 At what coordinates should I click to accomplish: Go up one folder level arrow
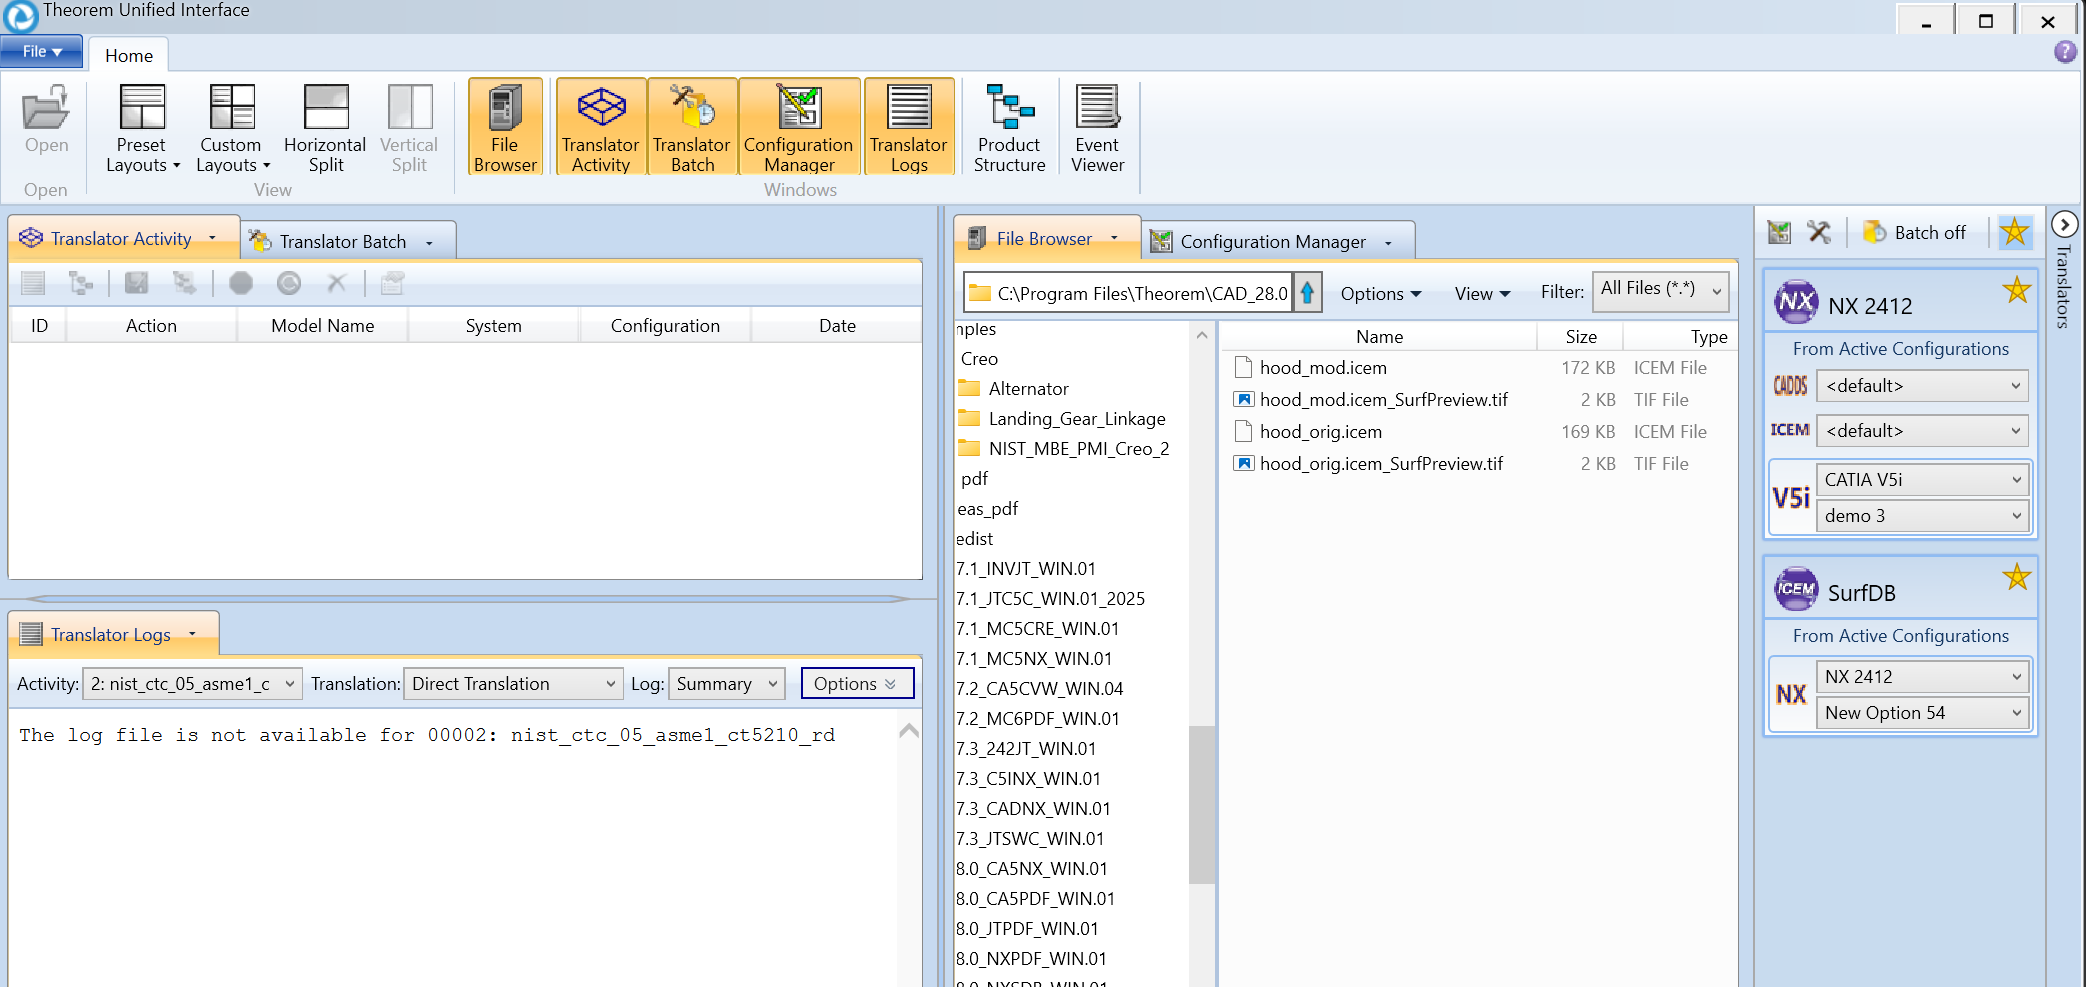[1307, 293]
